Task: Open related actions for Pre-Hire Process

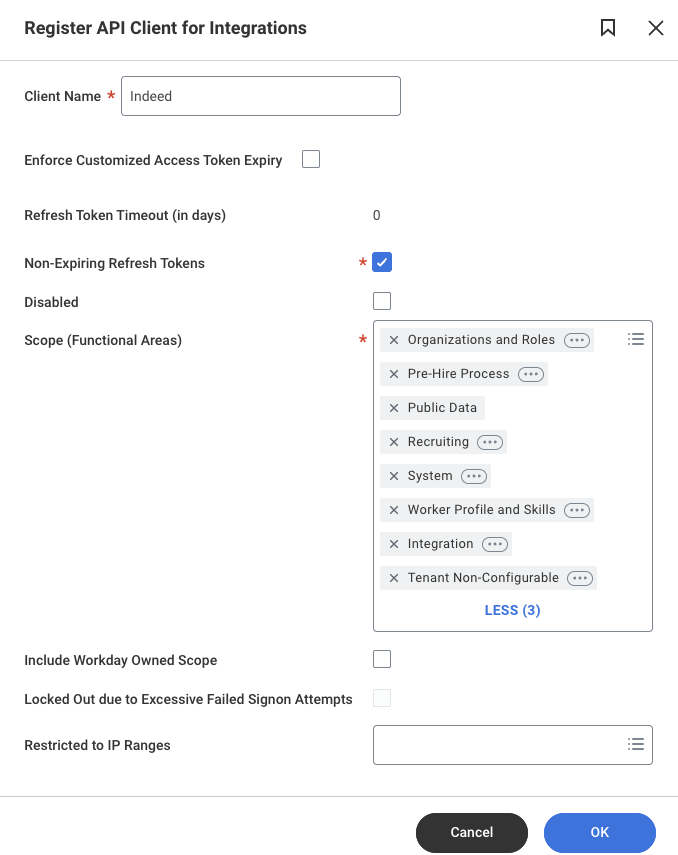Action: tap(531, 374)
